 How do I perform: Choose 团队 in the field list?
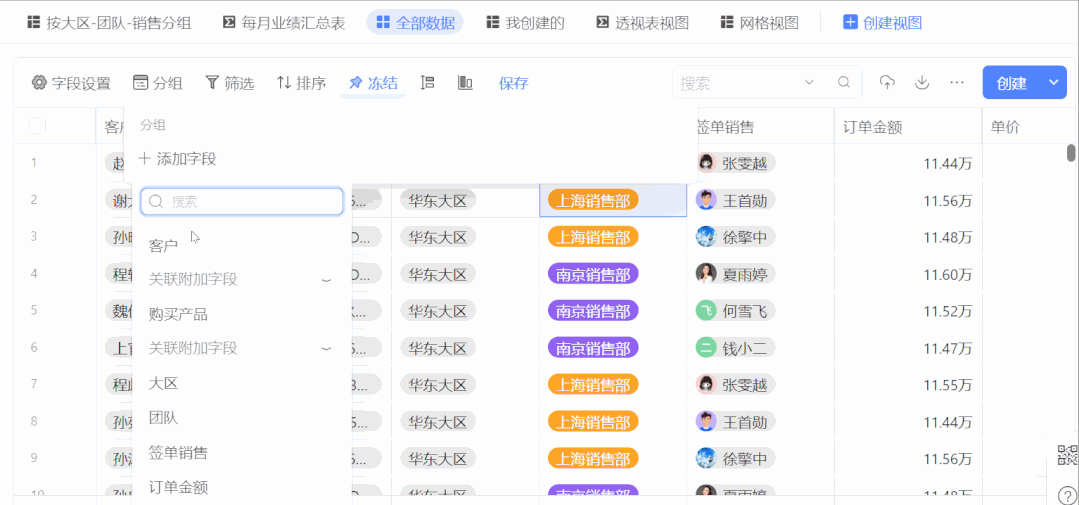pyautogui.click(x=163, y=418)
